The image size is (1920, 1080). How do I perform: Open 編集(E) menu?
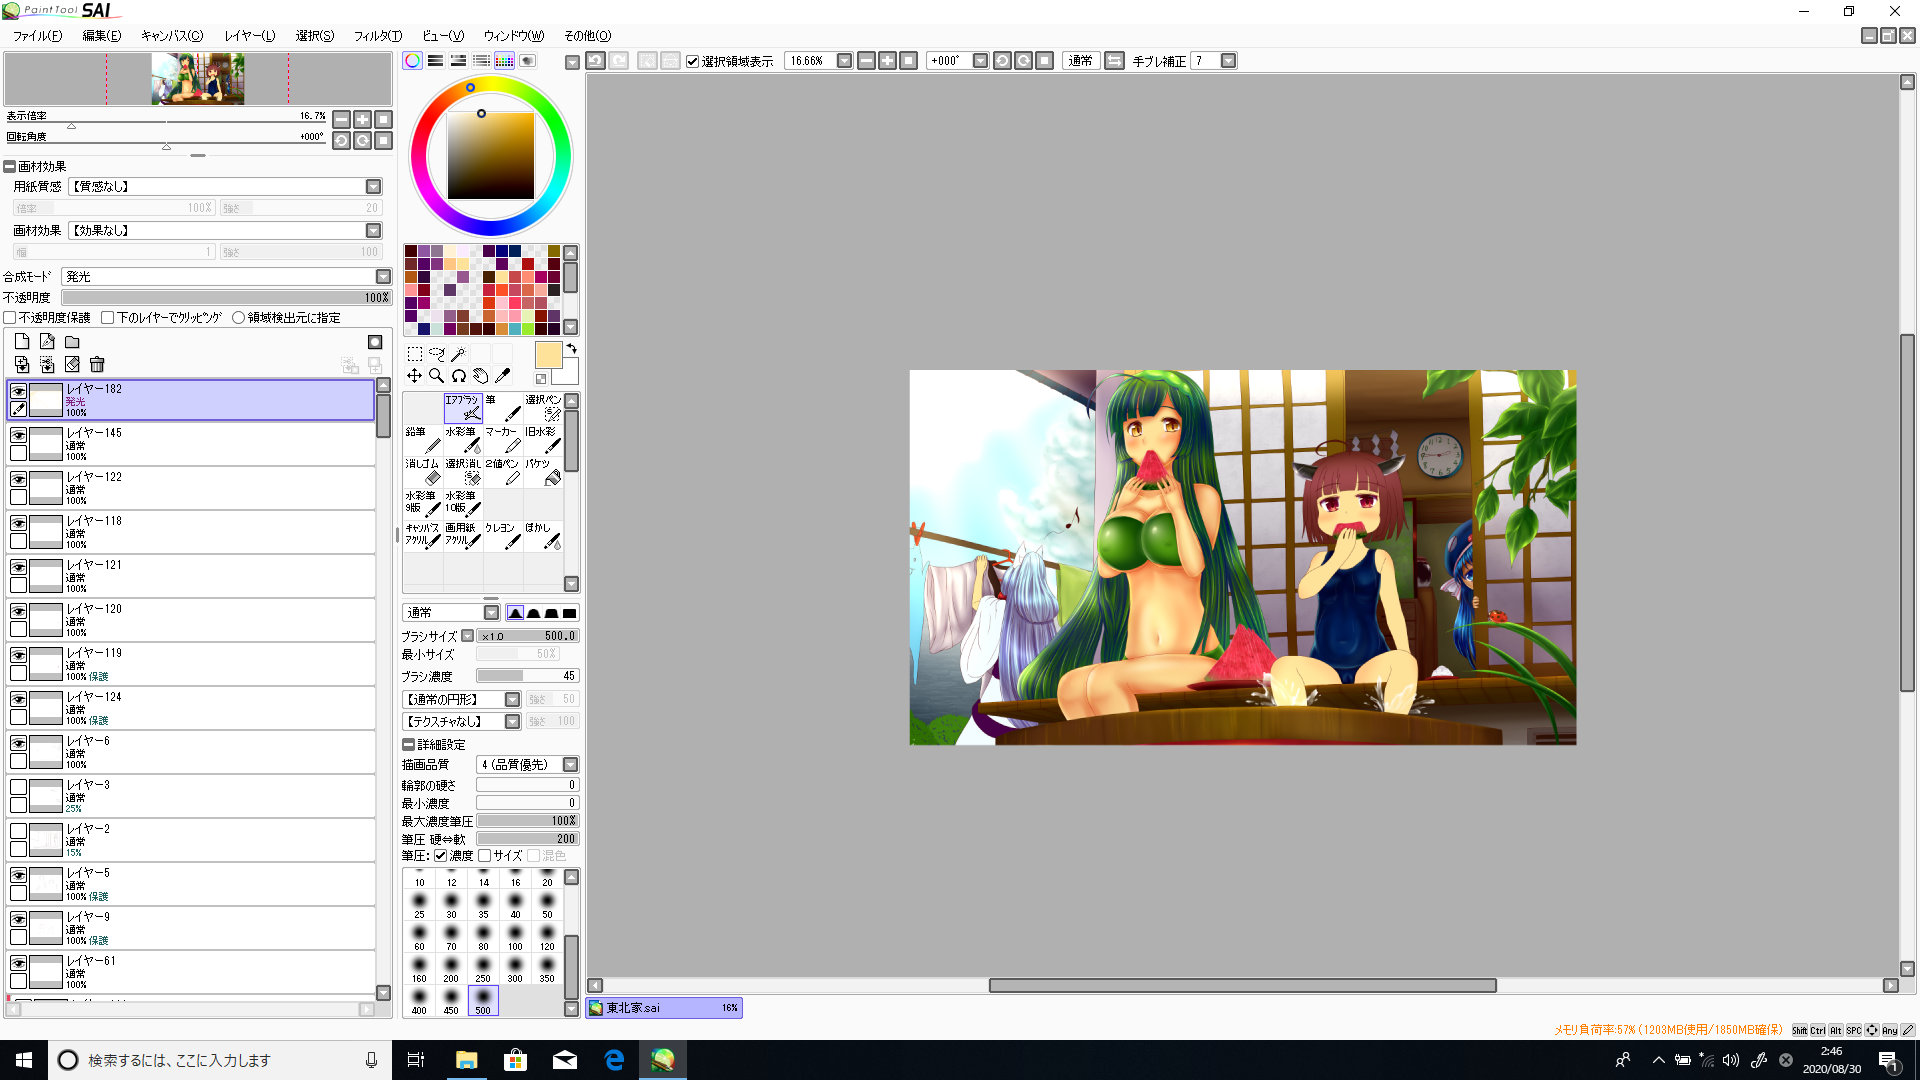point(101,36)
